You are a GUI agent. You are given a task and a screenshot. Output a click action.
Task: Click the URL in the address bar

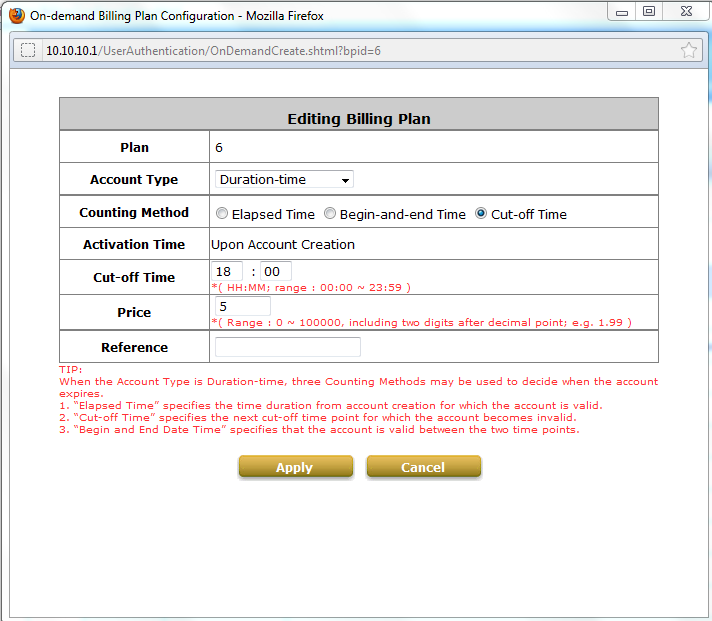(x=213, y=50)
